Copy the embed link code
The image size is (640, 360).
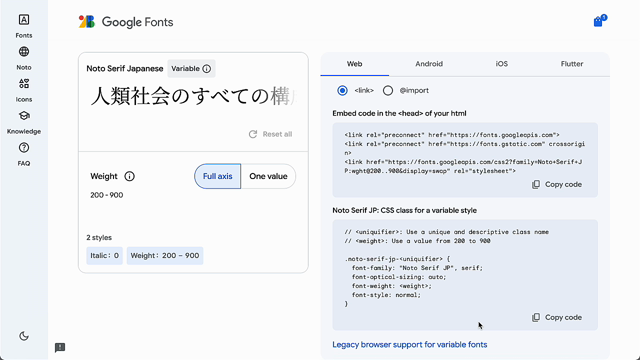click(557, 184)
